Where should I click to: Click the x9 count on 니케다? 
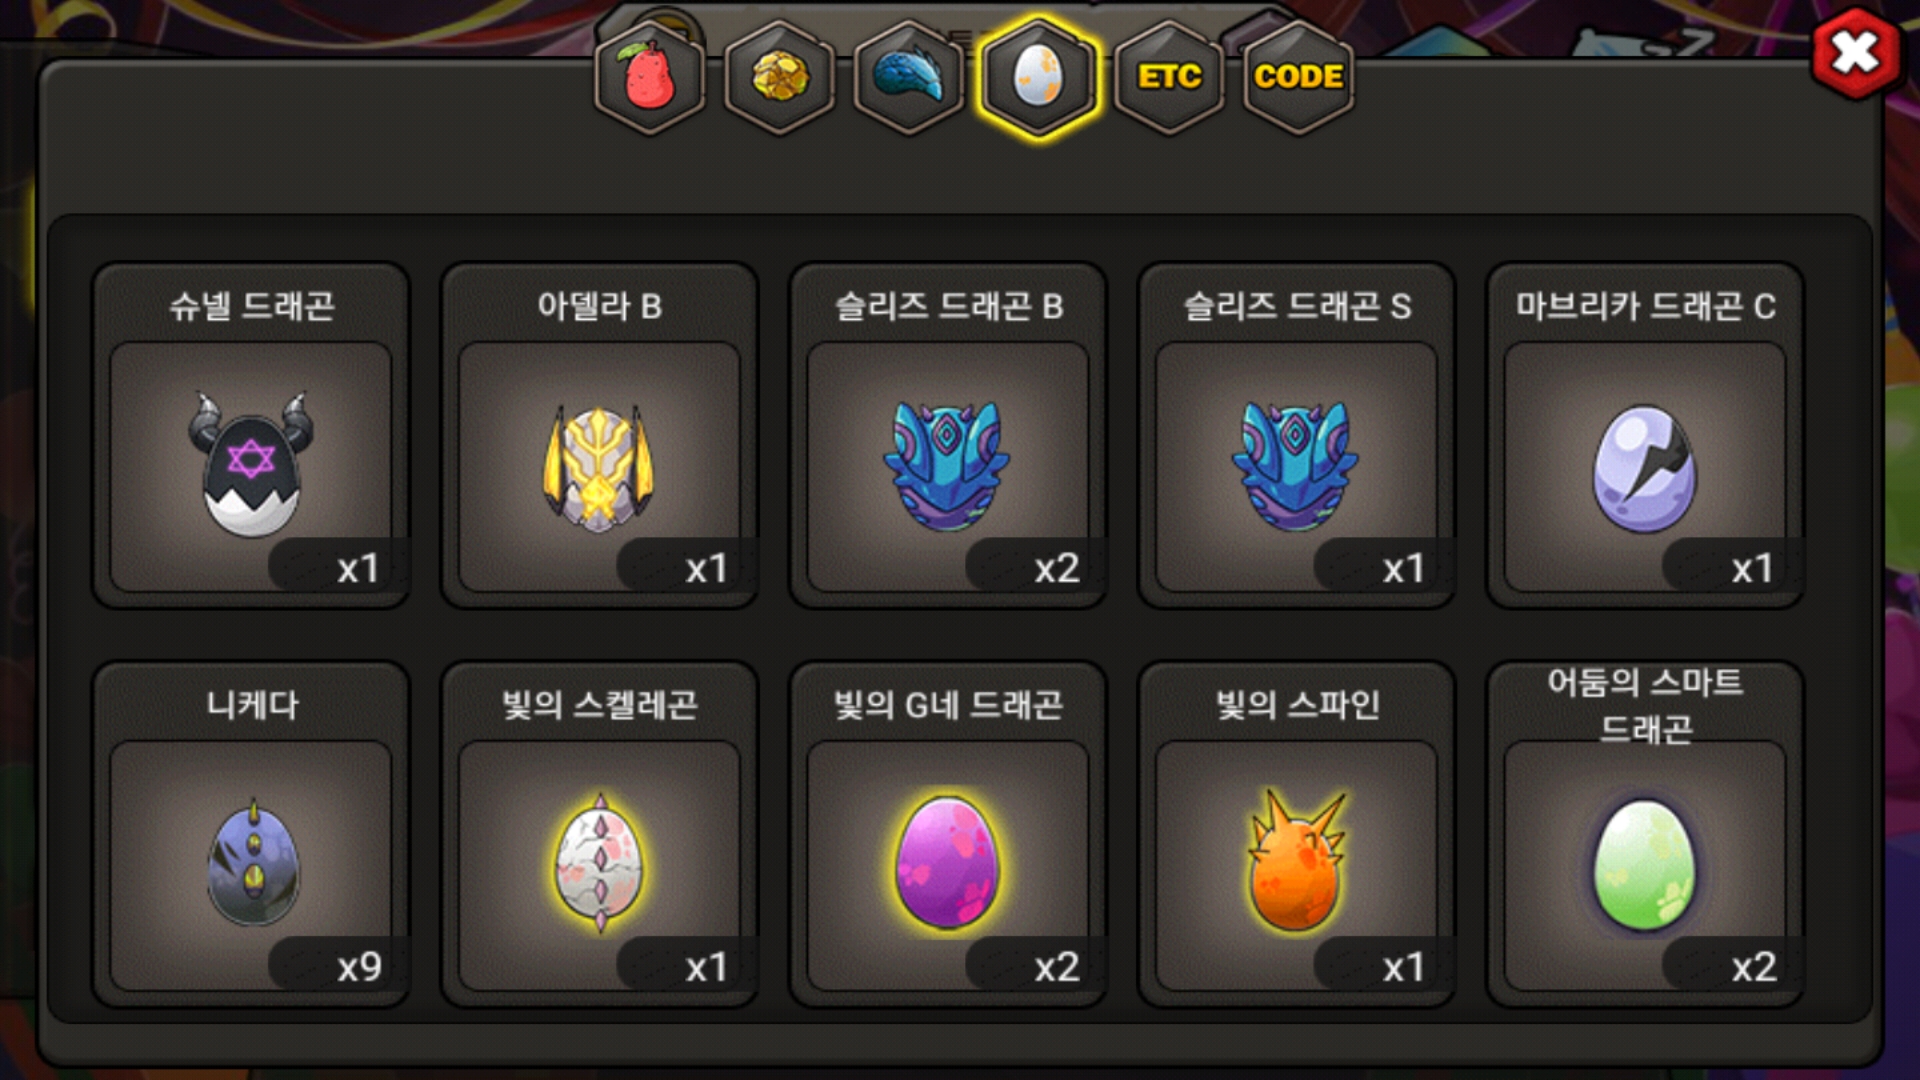pyautogui.click(x=359, y=967)
